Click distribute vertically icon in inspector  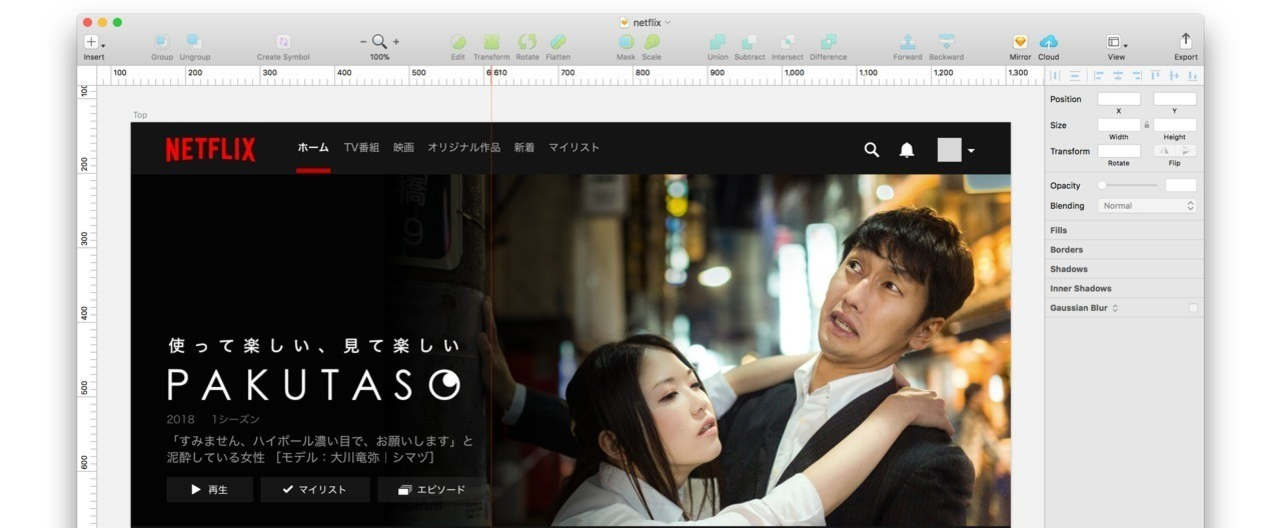[x=1074, y=75]
